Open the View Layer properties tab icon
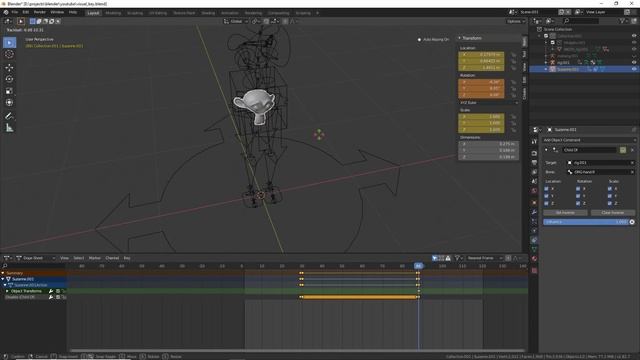Image resolution: width=640 pixels, height=360 pixels. pos(534,172)
